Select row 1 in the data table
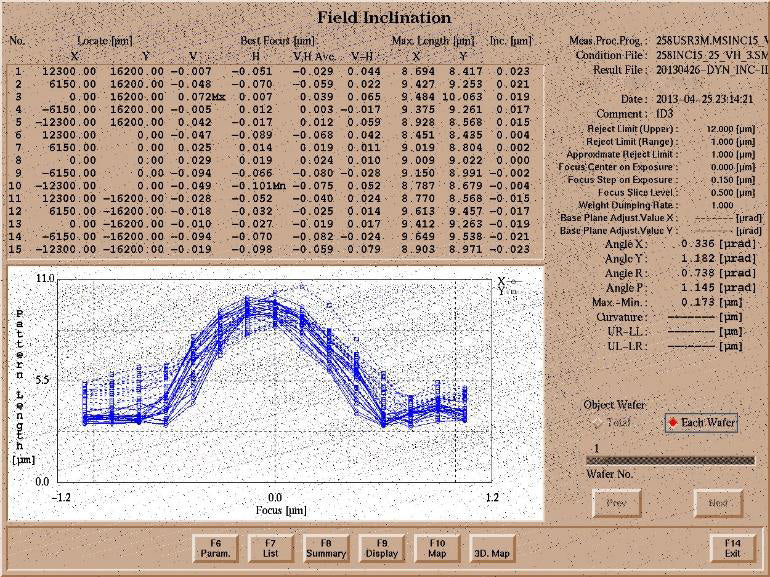Screen dimensions: 770x577 pyautogui.click(x=270, y=72)
